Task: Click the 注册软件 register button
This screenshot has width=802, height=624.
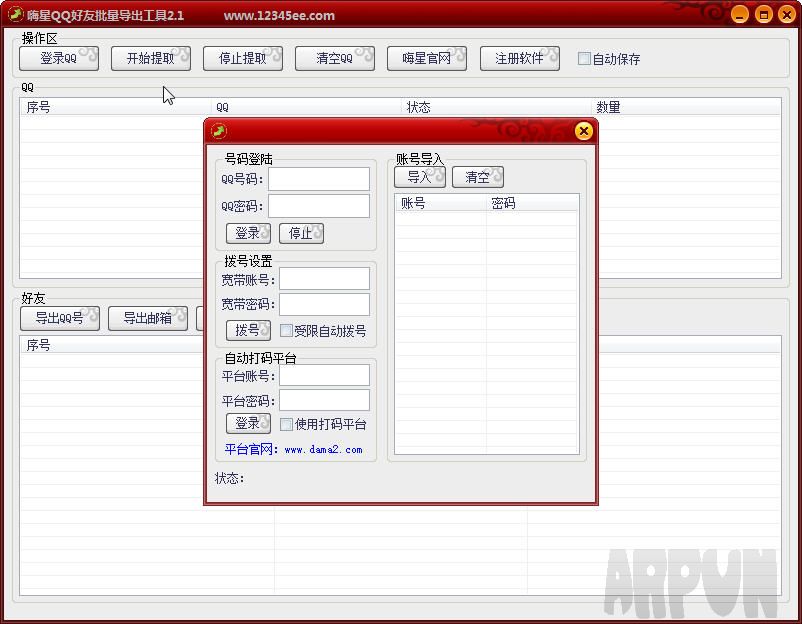Action: click(520, 58)
